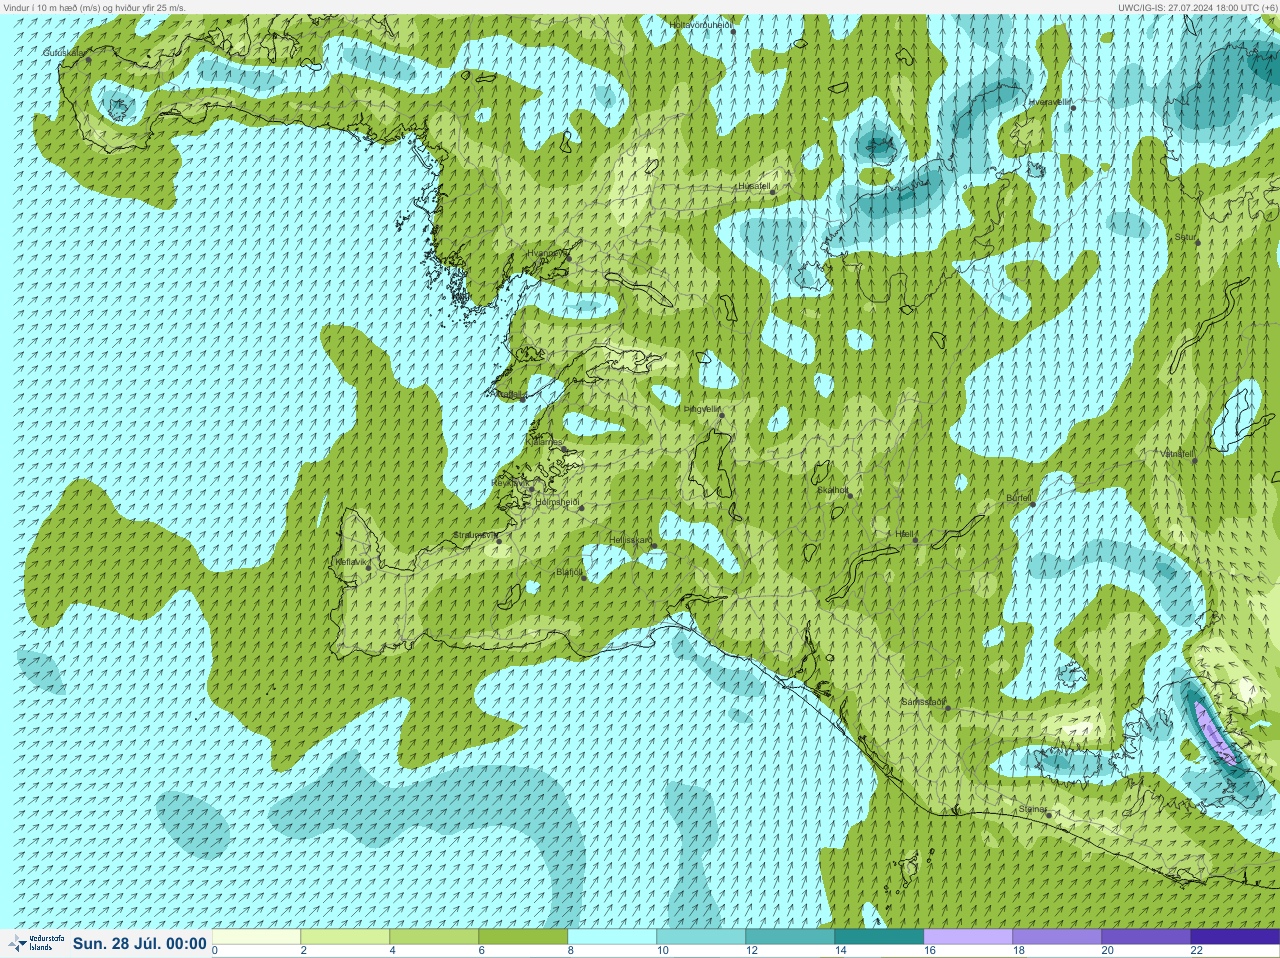Click the 8–10 m/s light cyan swatch
Screen dimensions: 1280x958
612,937
